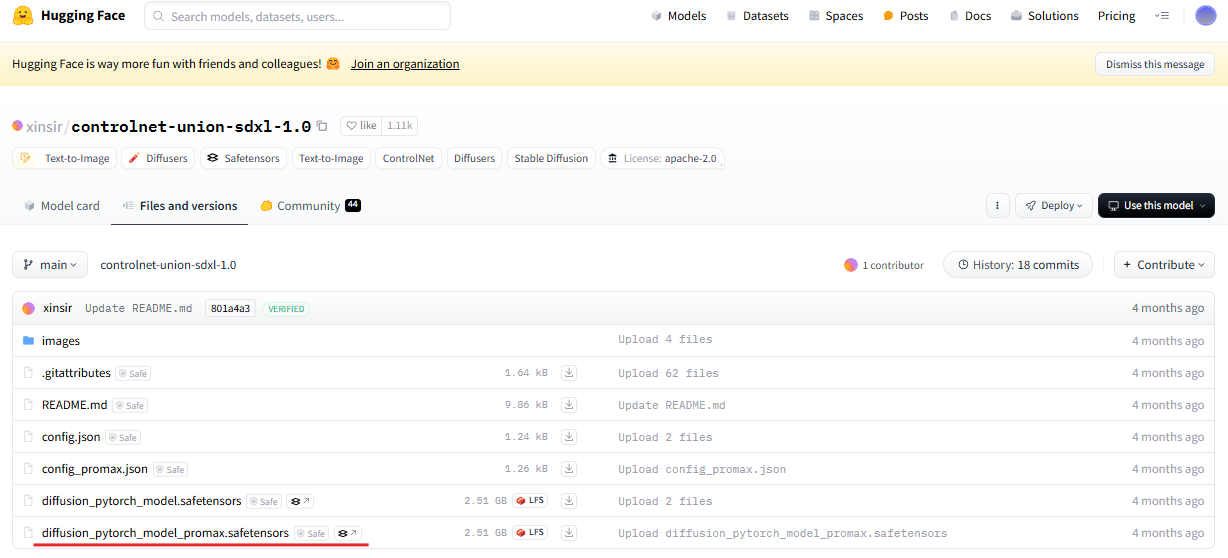The height and width of the screenshot is (558, 1228).
Task: Click the VERIFIED badge on commit row
Action: pos(286,309)
